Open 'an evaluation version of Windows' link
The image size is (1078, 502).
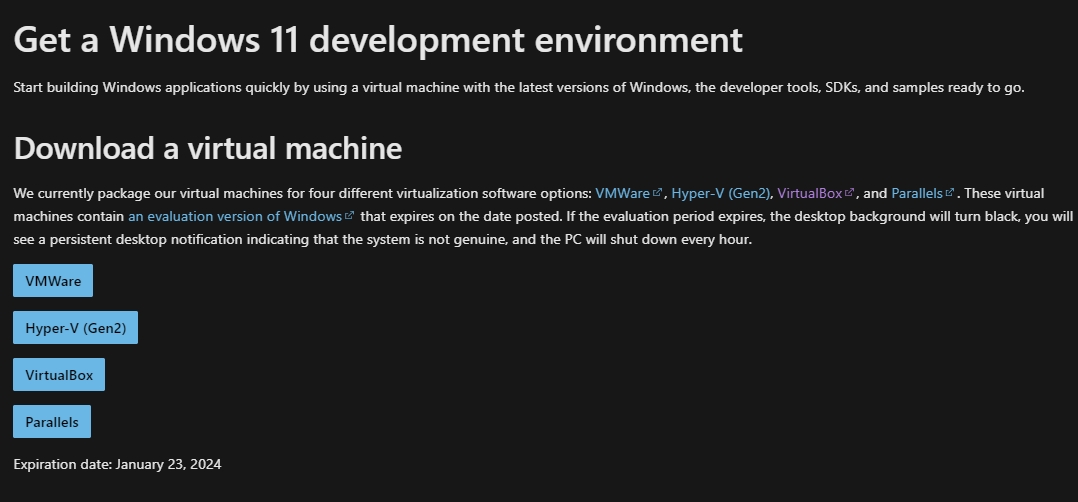[241, 216]
